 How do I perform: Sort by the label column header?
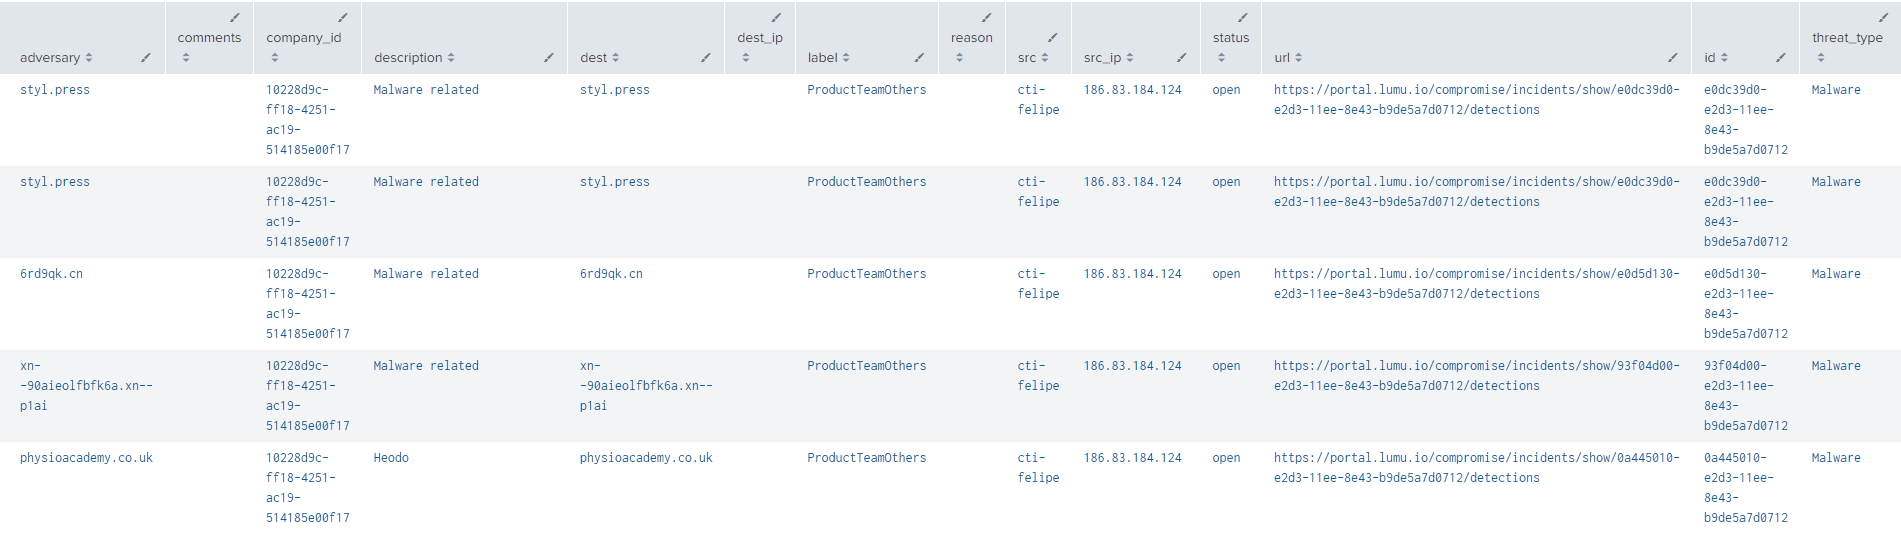pos(846,58)
